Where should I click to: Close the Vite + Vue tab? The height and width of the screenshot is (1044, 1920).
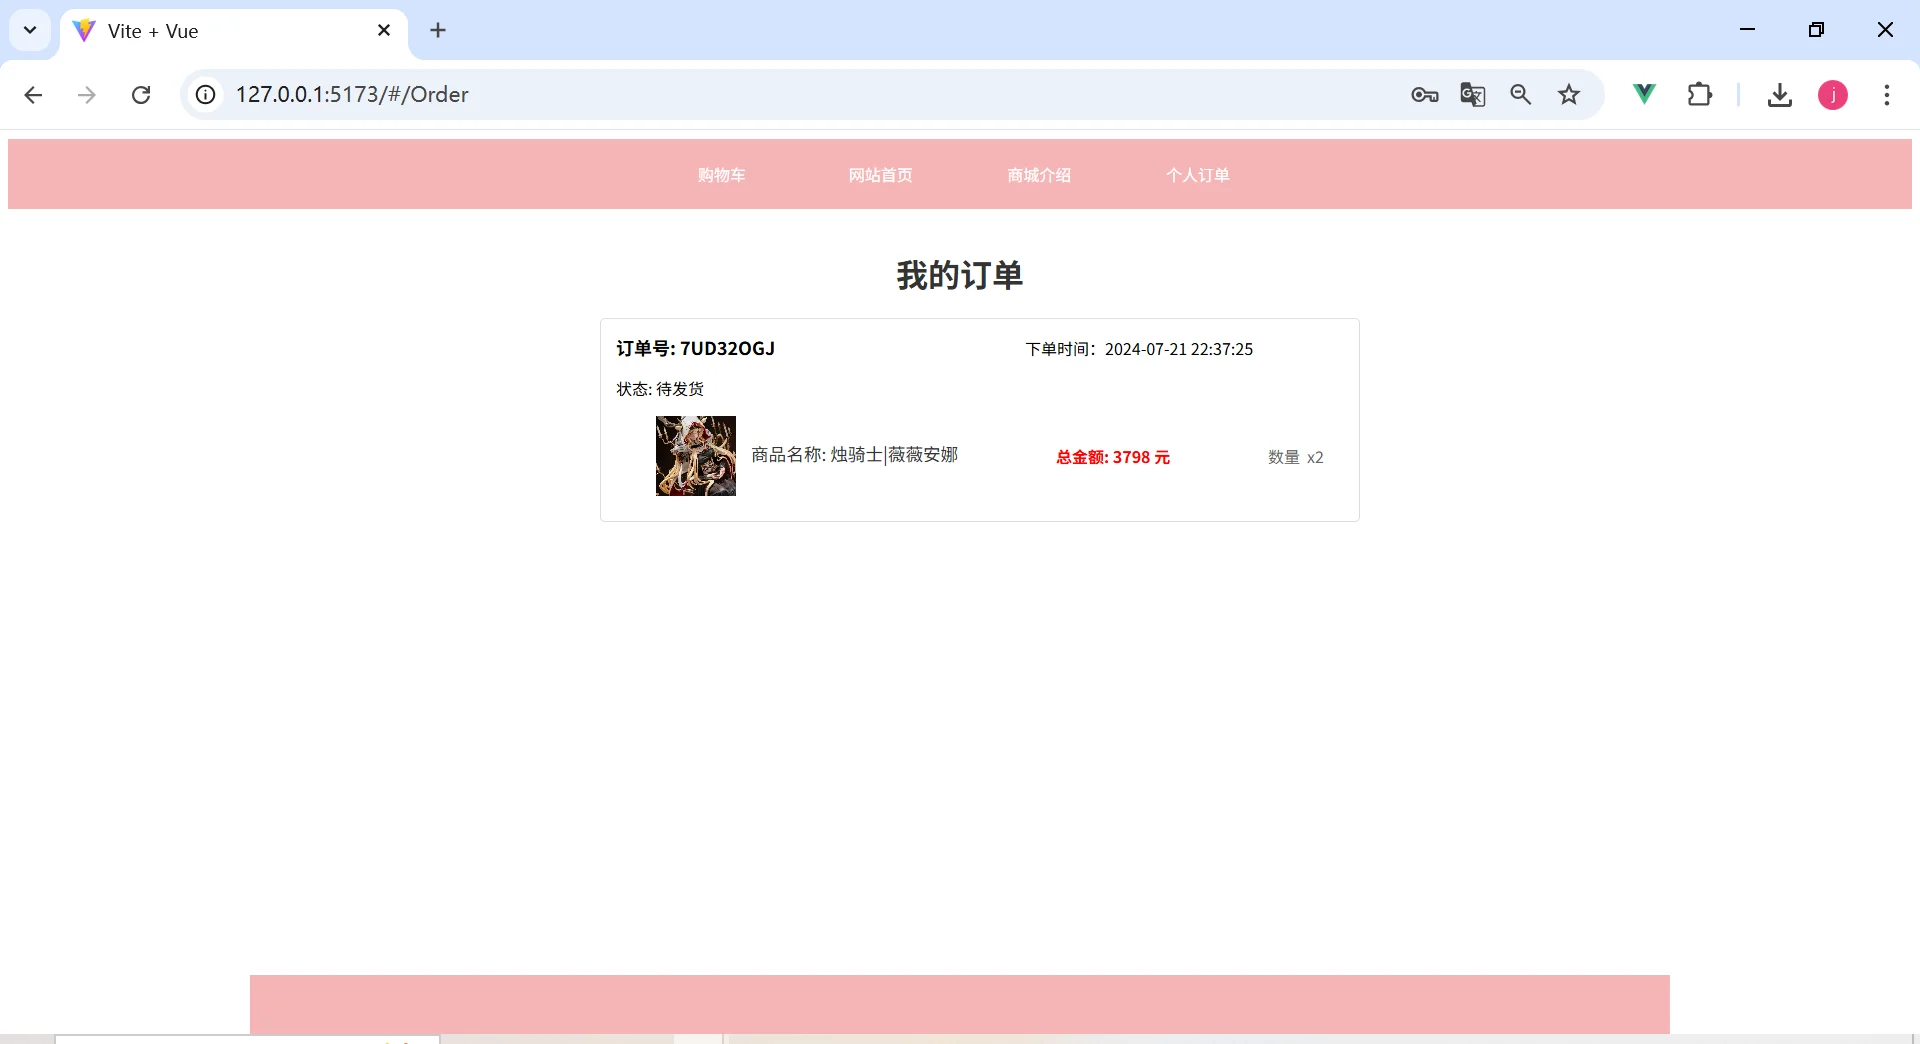[x=384, y=31]
